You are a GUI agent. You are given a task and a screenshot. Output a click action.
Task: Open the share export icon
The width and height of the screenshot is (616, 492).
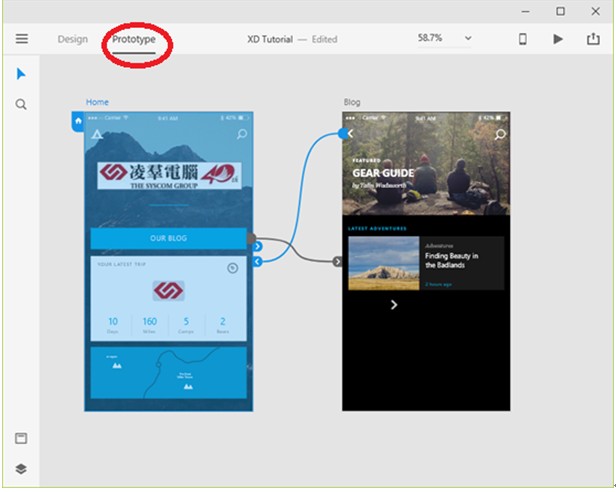click(593, 39)
